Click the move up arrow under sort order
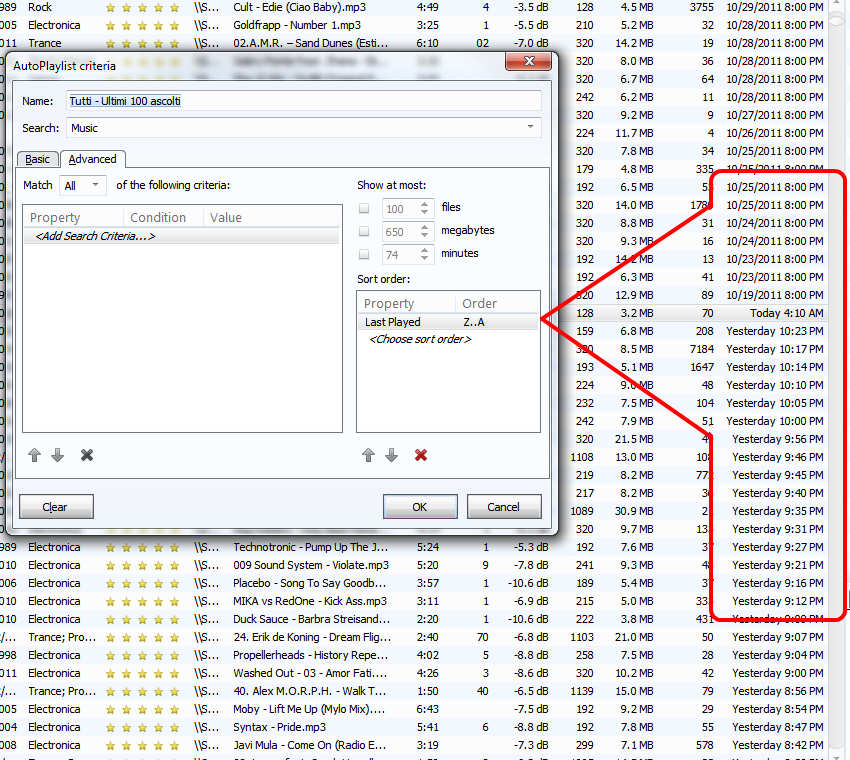 [368, 455]
